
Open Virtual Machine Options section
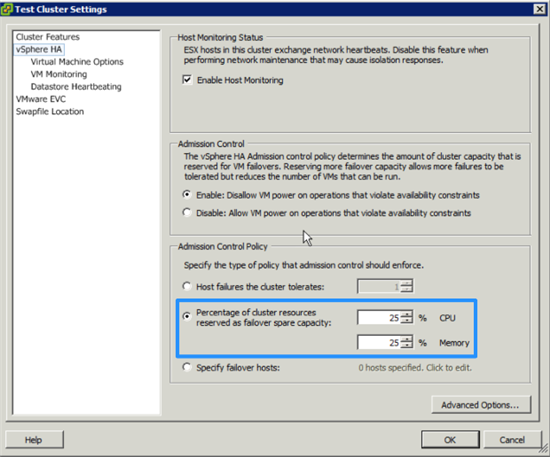coord(77,62)
